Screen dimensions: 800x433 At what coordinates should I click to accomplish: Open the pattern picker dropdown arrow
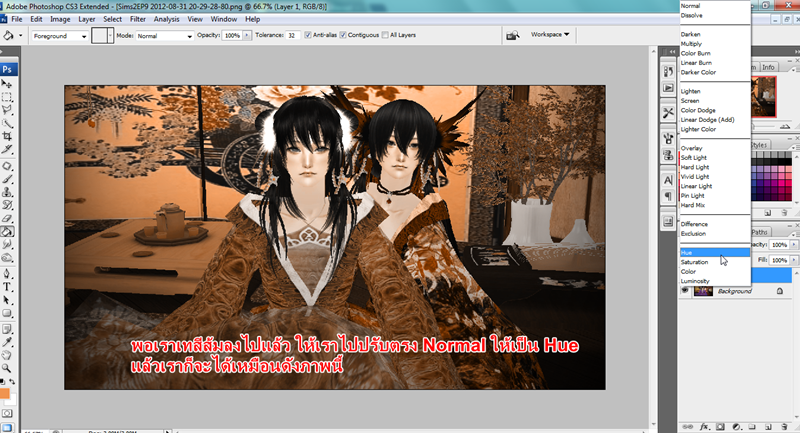point(110,36)
